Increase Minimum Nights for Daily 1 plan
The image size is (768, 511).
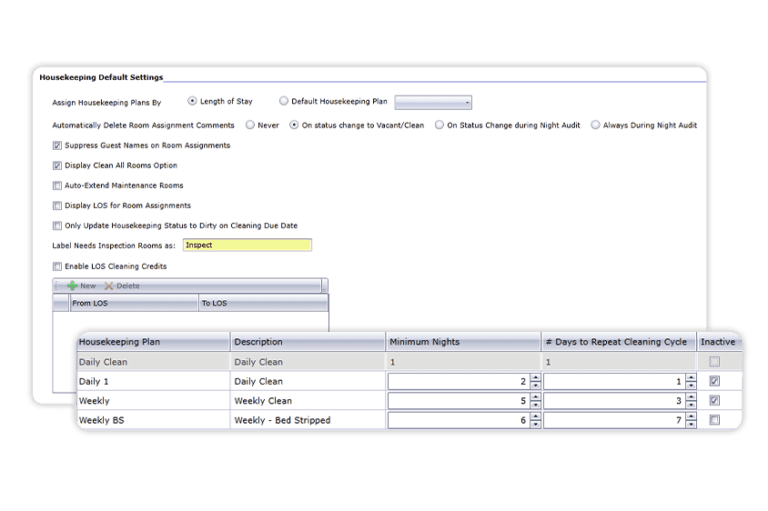(535, 377)
